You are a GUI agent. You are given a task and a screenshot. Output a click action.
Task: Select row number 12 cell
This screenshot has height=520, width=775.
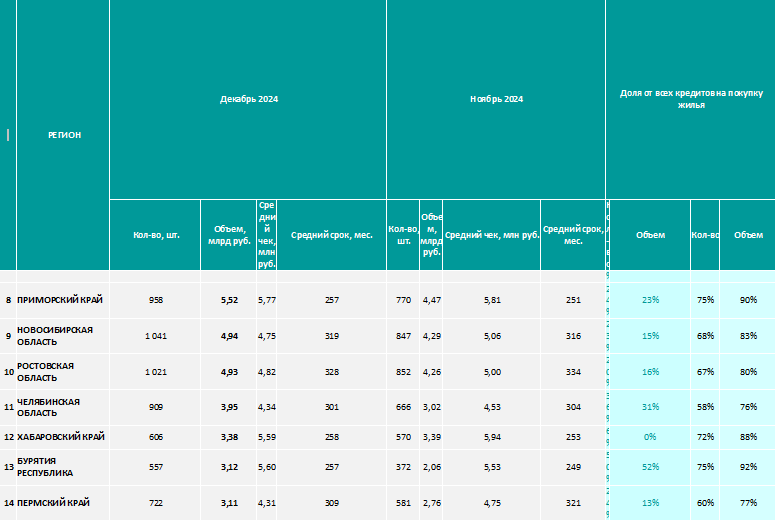tap(8, 437)
